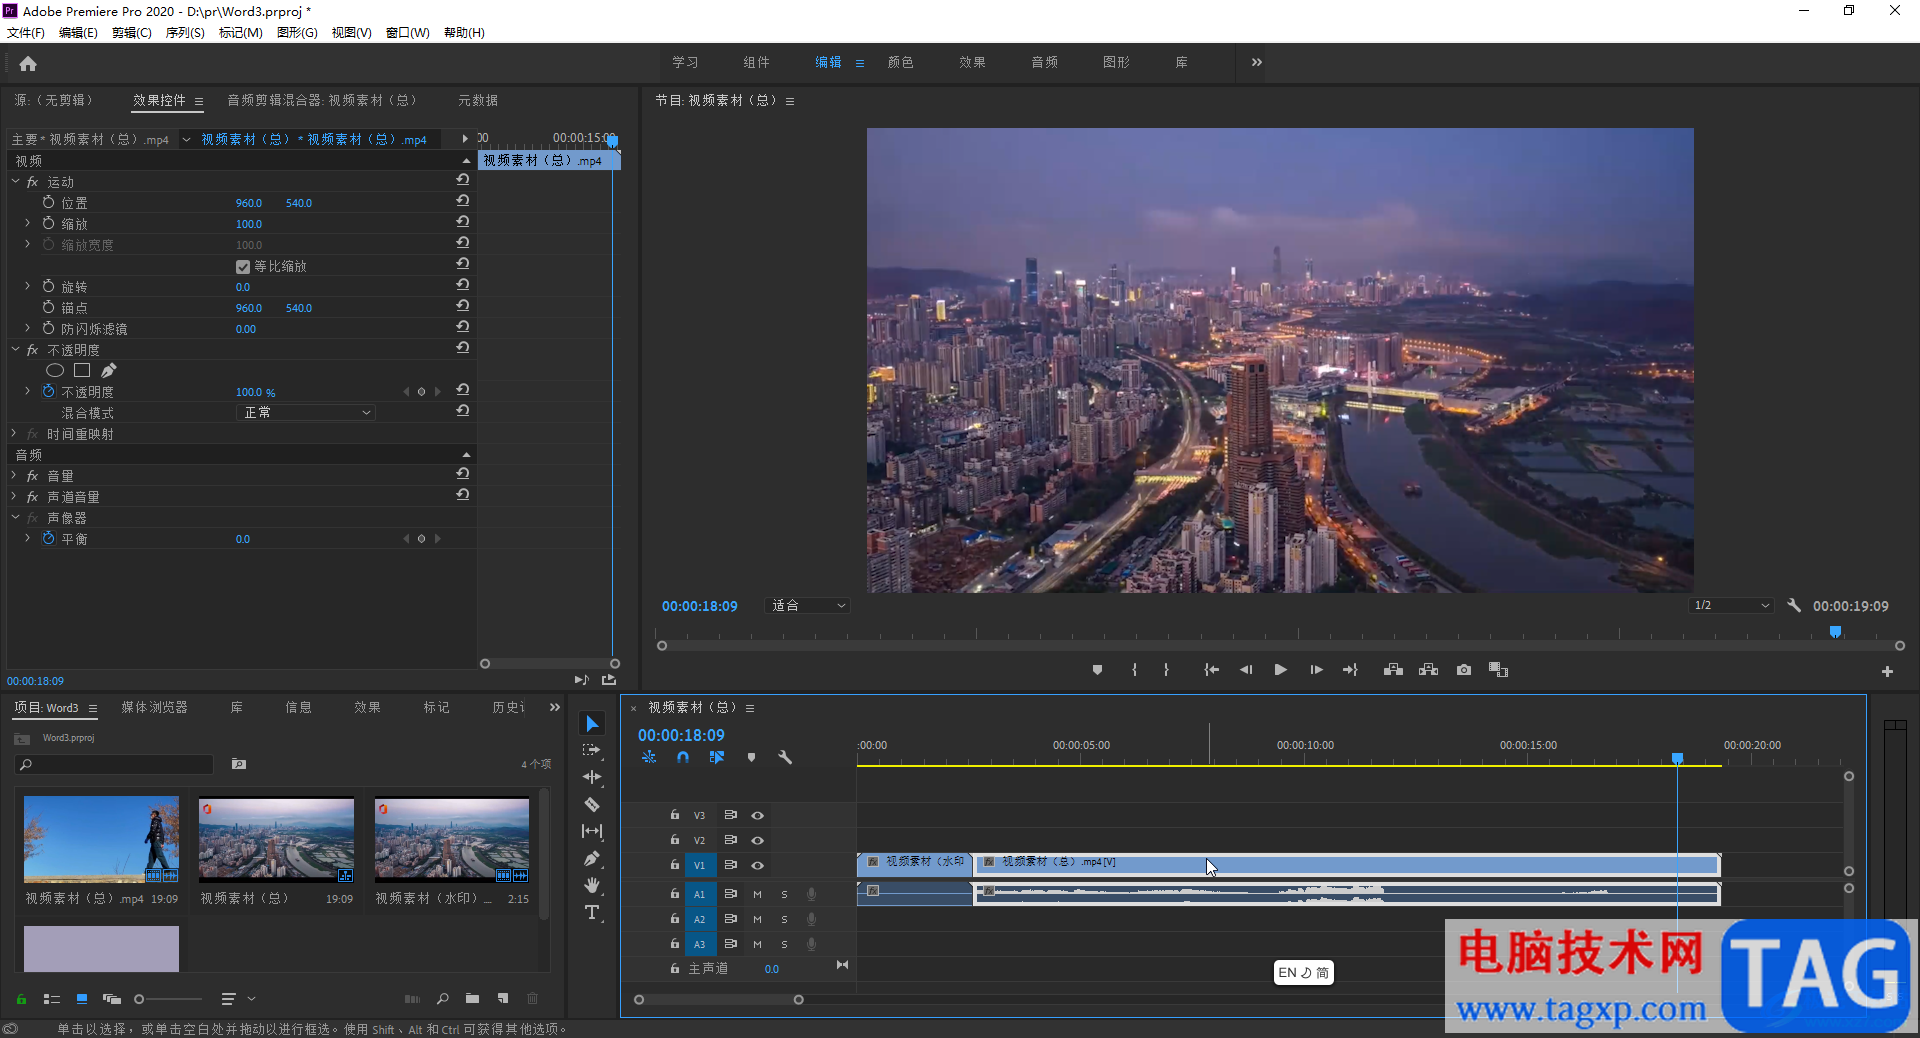This screenshot has height=1038, width=1920.
Task: Expand the 时间重映射 effect section
Action: 15,434
